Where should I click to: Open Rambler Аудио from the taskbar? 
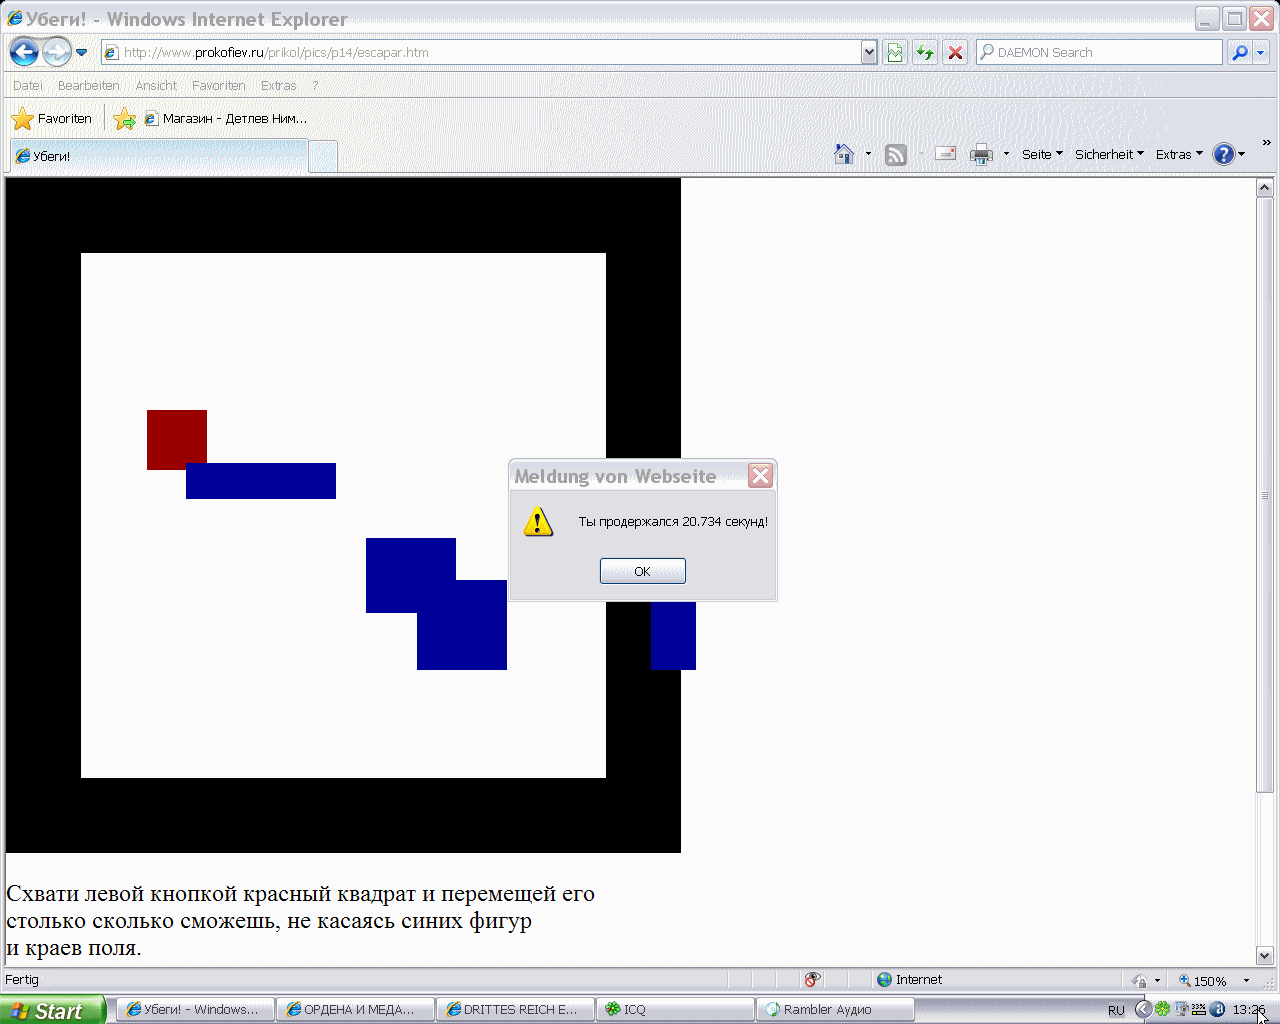pyautogui.click(x=835, y=1010)
